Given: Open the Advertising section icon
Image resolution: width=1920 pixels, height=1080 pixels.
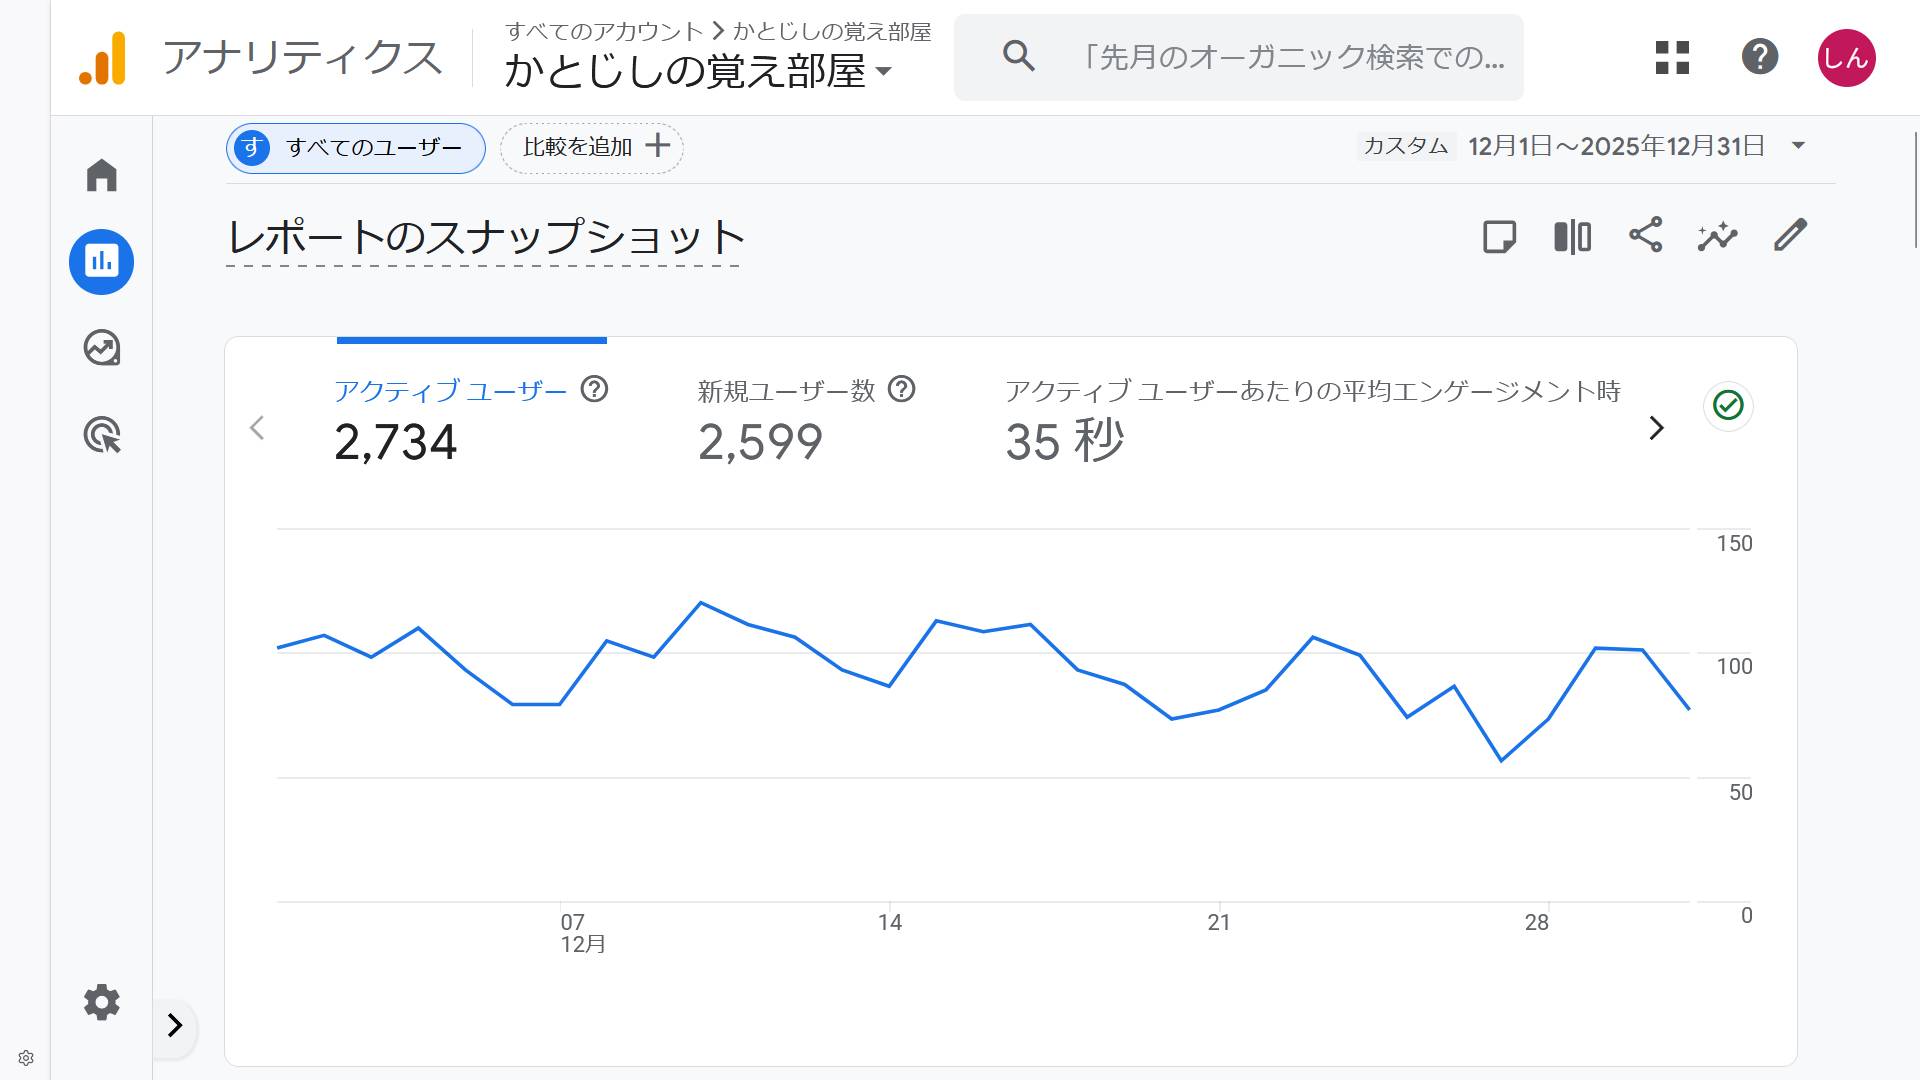Looking at the screenshot, I should (x=101, y=436).
